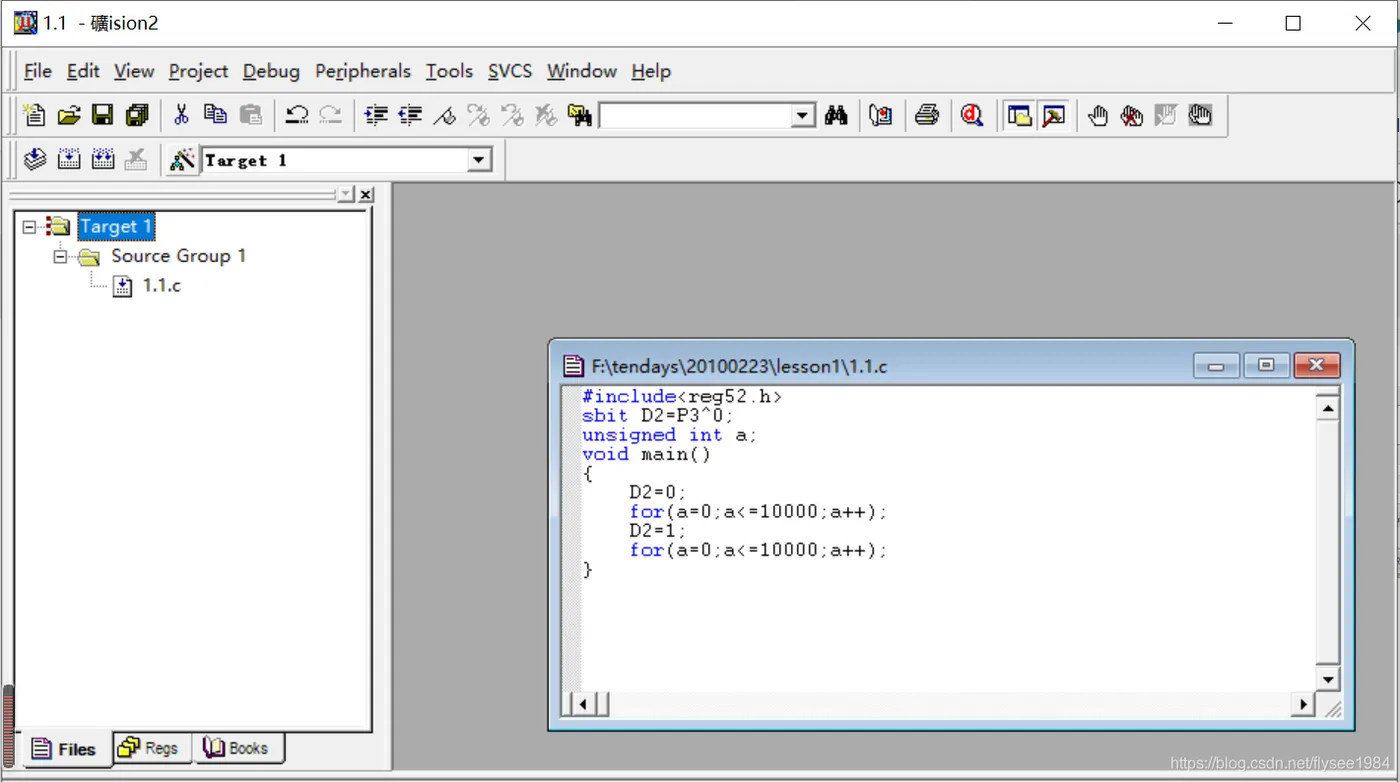Open the Project menu
1400x782 pixels.
click(198, 71)
